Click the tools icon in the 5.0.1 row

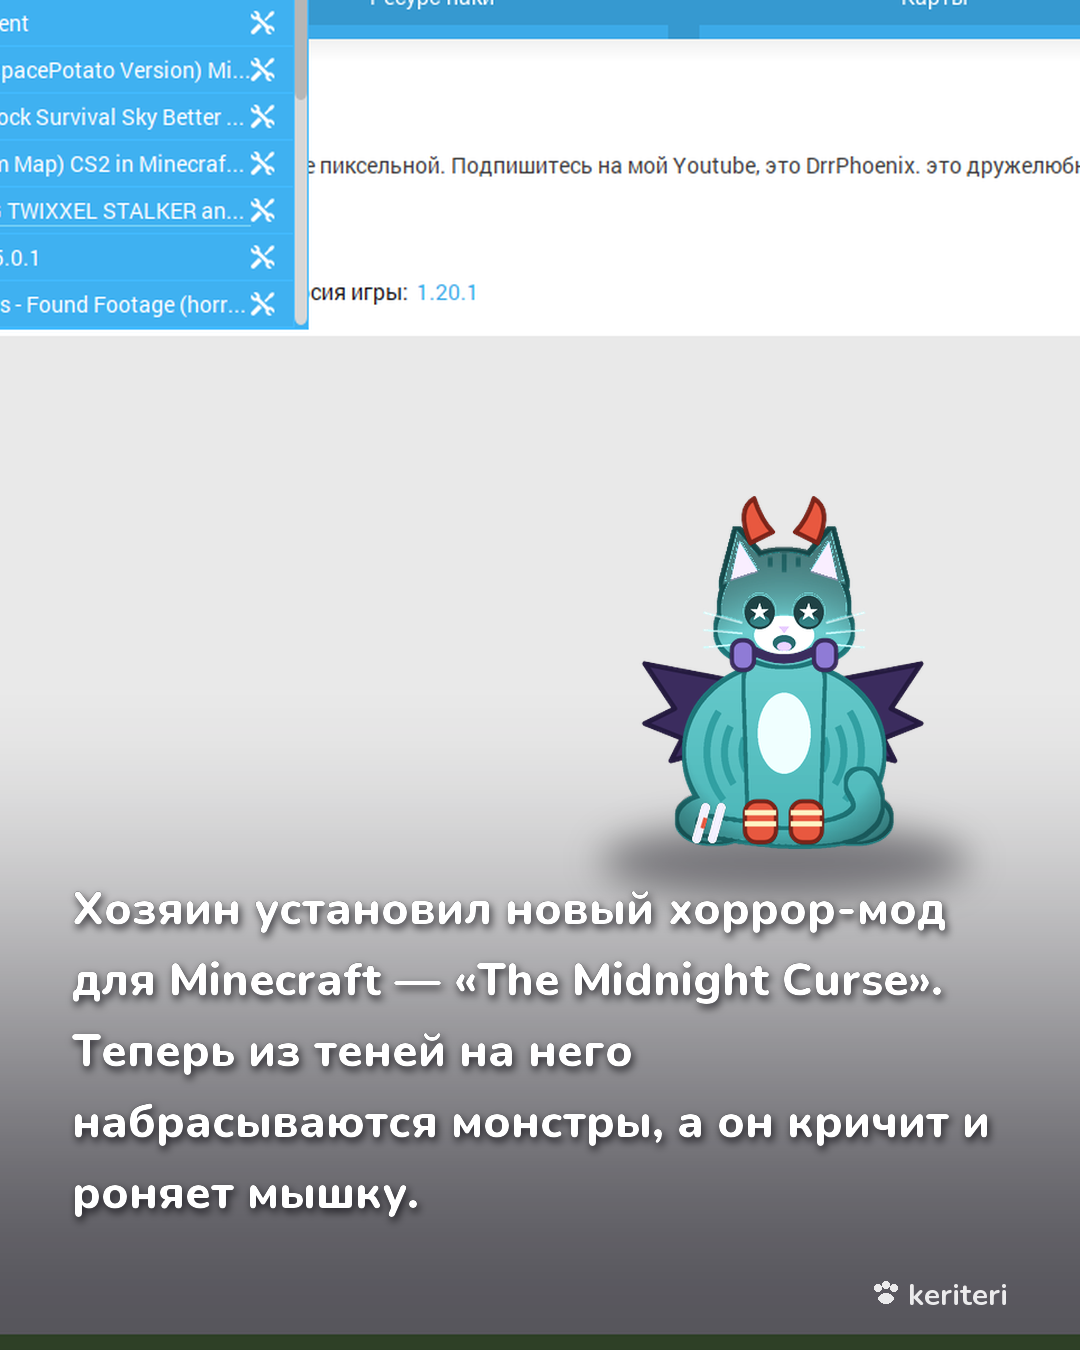coord(263,258)
